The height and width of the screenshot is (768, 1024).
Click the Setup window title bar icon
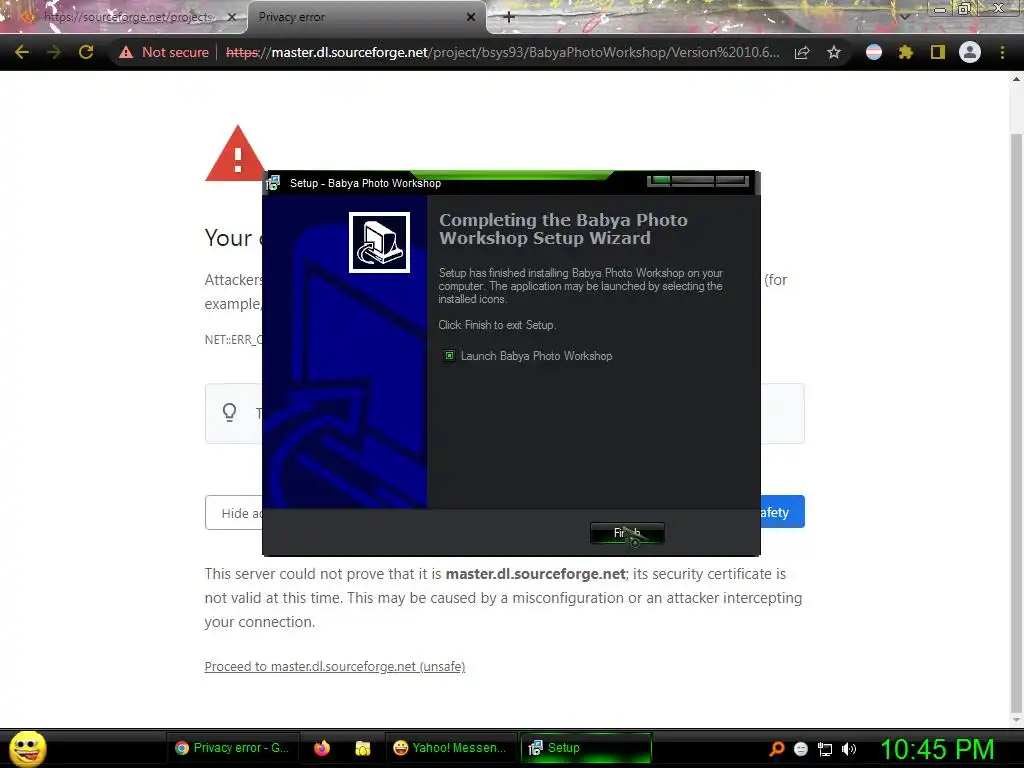click(273, 183)
